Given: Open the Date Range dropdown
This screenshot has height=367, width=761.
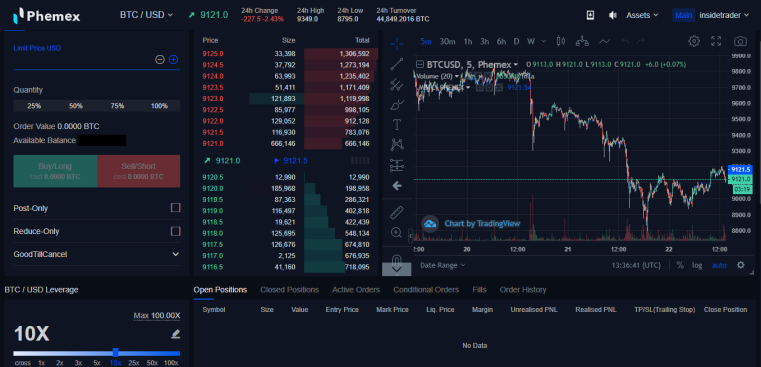Looking at the screenshot, I should tap(443, 265).
